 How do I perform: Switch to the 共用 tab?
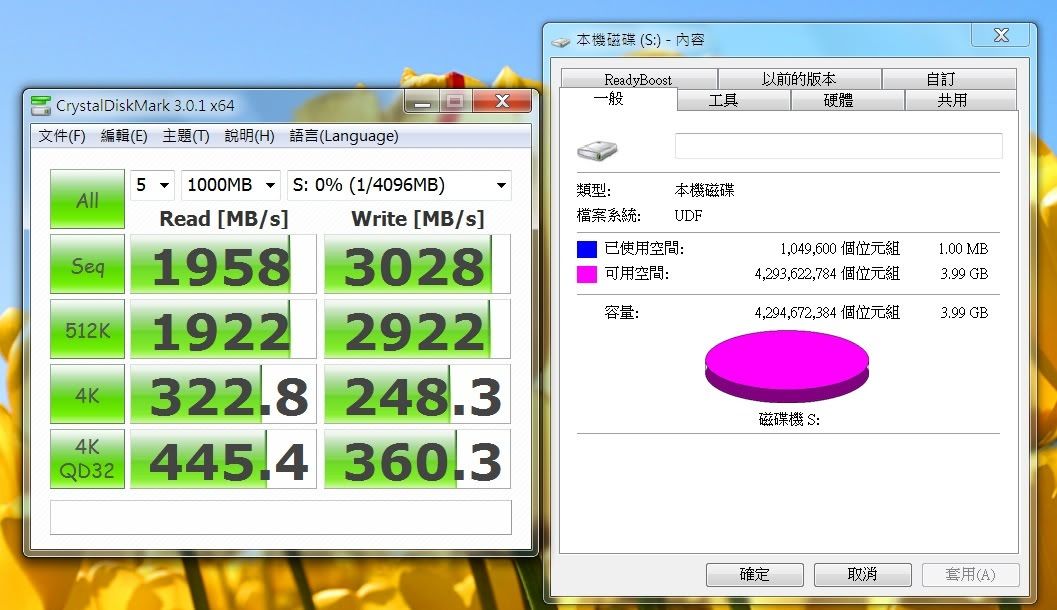point(961,100)
